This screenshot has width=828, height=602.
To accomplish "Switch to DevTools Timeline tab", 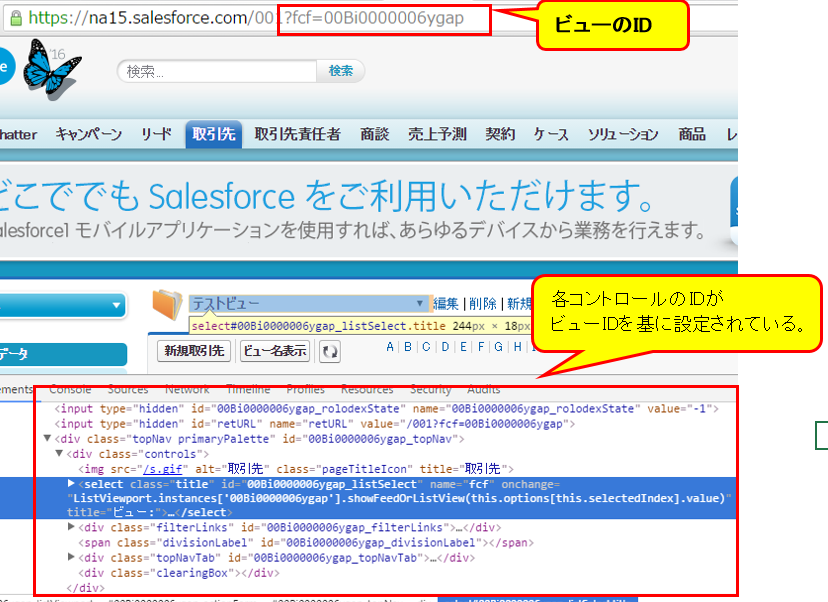I will click(x=248, y=390).
